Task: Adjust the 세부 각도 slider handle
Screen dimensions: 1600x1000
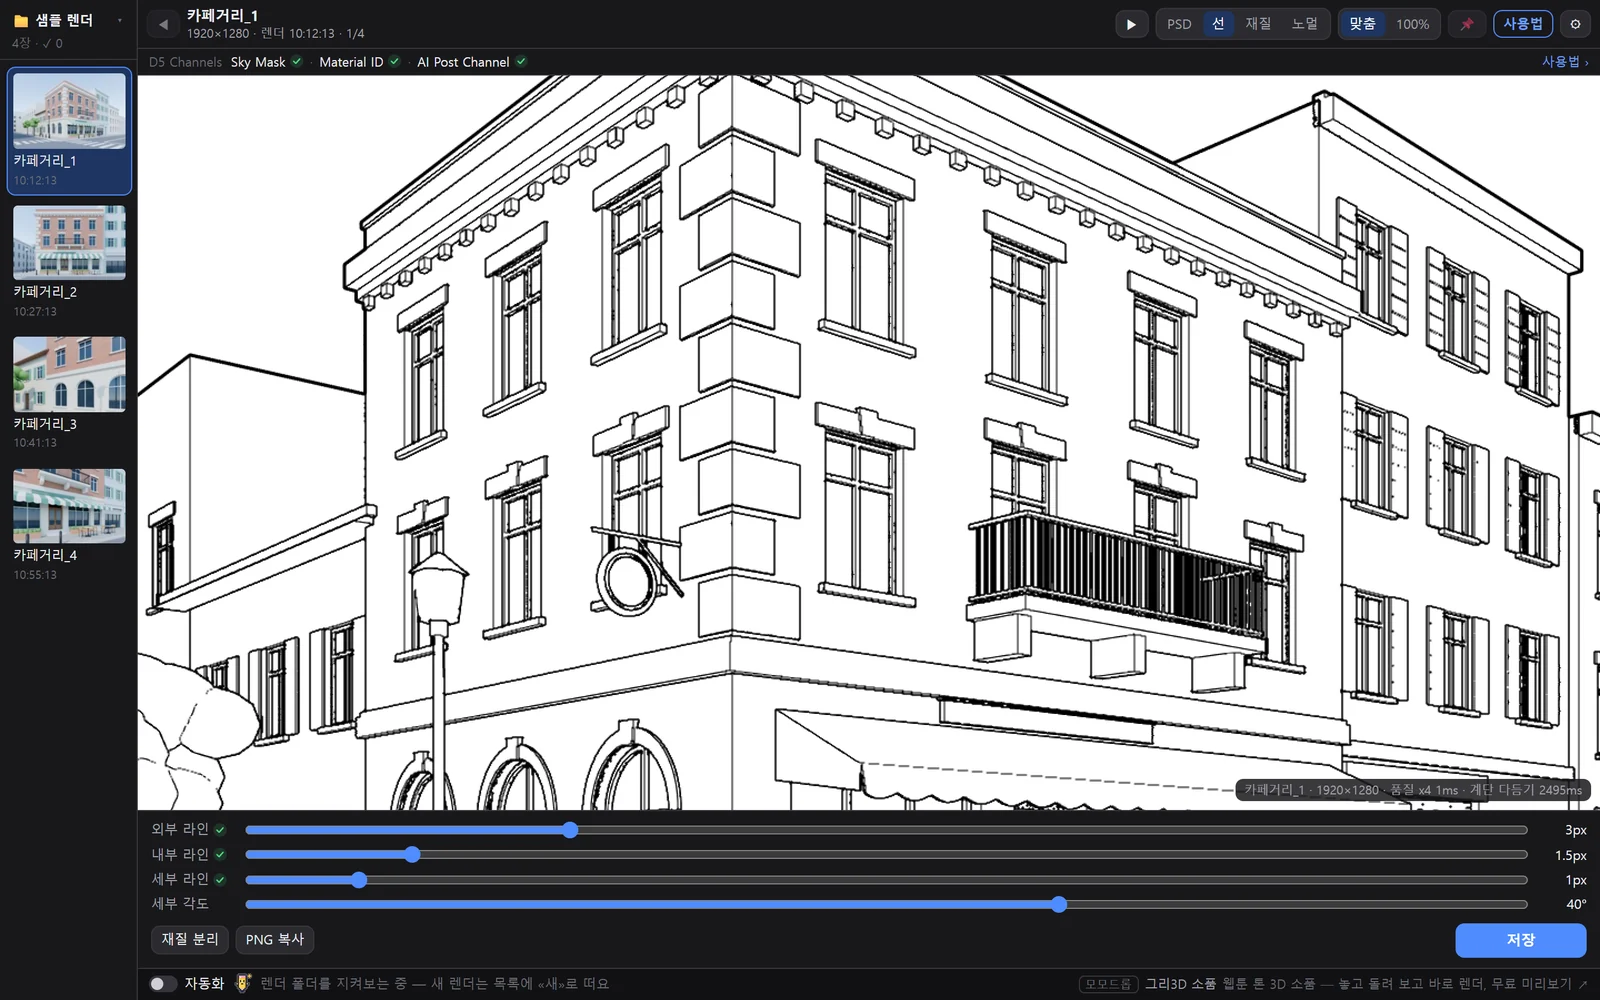Action: tap(1059, 904)
